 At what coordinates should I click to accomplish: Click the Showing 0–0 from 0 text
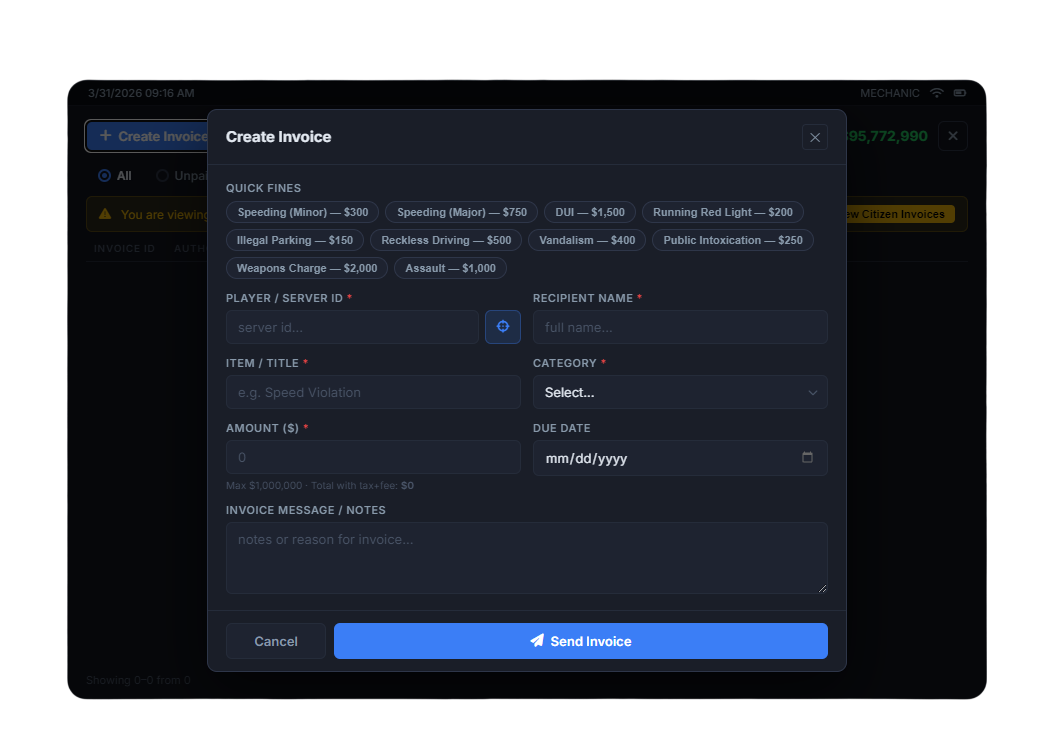click(x=138, y=680)
